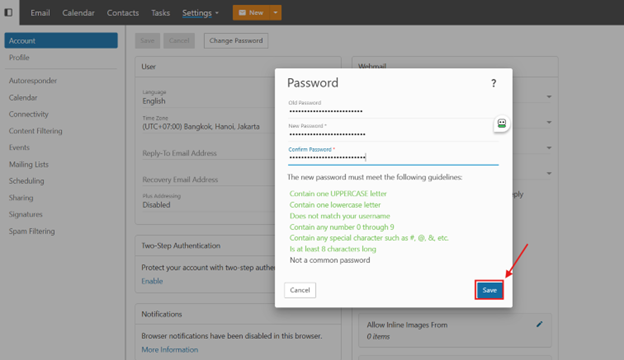
Task: Open Scheduling settings
Action: (x=26, y=181)
